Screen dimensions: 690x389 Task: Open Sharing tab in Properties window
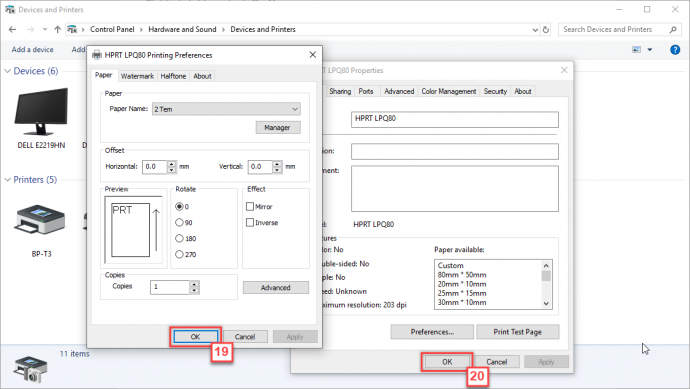click(x=340, y=91)
